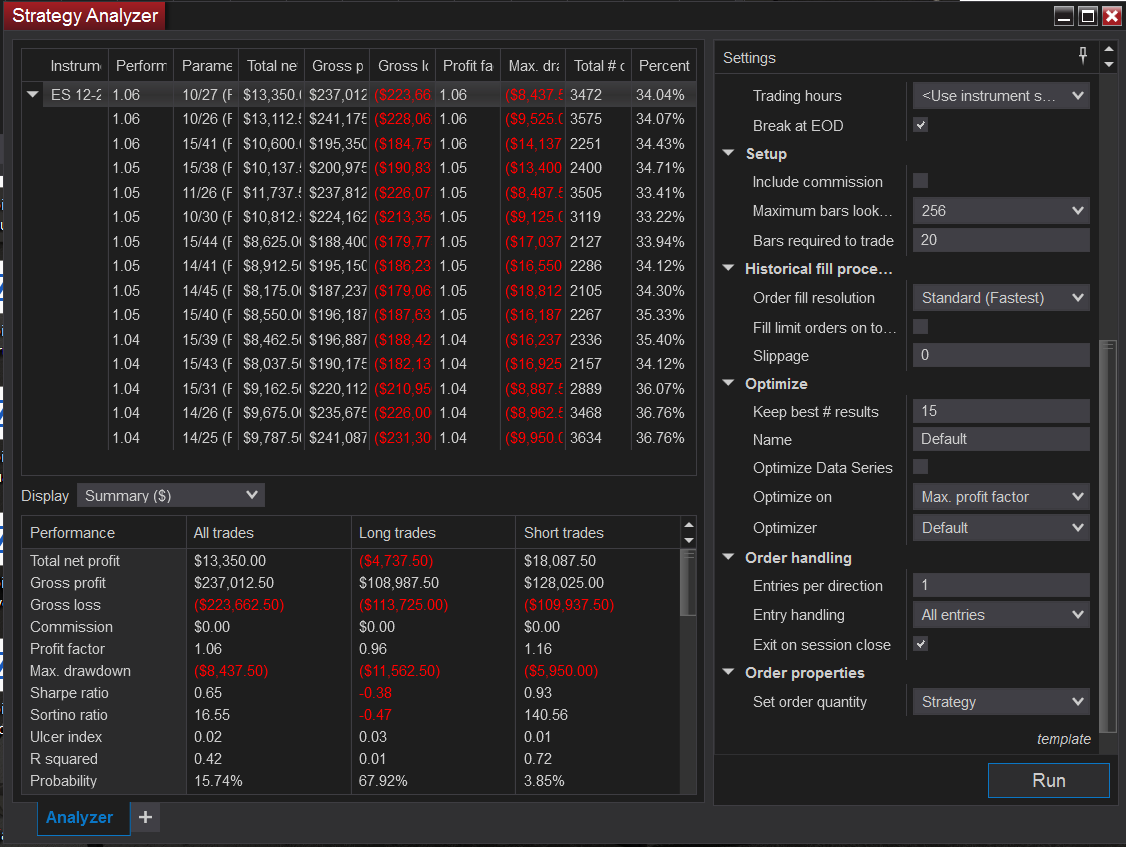Edit the Bars required to trade field
Screen dimensions: 1126x847
pyautogui.click(x=1001, y=240)
